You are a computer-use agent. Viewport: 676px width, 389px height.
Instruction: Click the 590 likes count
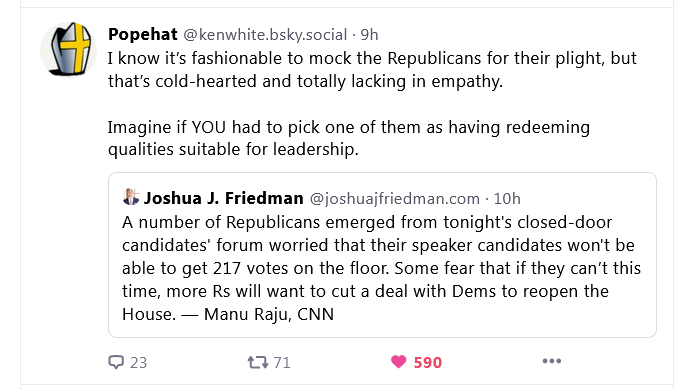coord(428,362)
